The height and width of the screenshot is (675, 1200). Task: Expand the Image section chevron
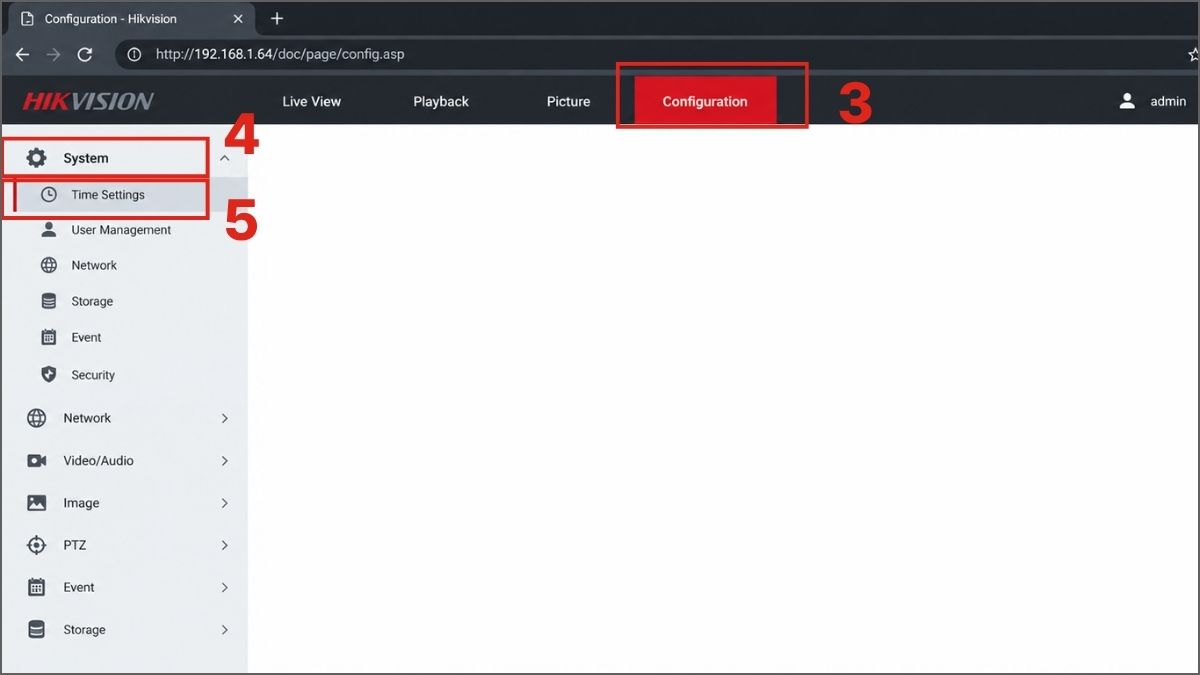click(225, 503)
